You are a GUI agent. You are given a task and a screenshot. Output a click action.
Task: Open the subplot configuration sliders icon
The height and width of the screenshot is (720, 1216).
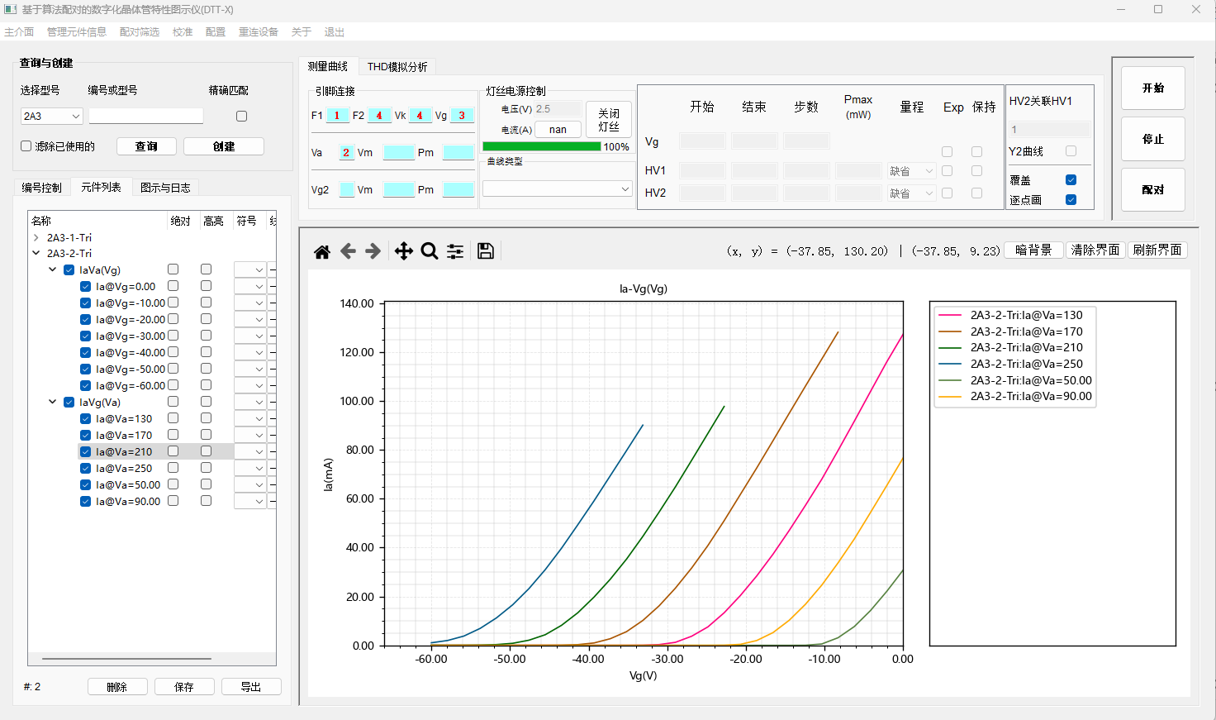coord(455,252)
